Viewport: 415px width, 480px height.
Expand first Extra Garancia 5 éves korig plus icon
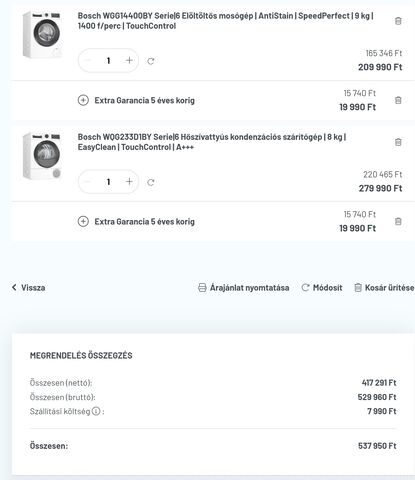(83, 100)
